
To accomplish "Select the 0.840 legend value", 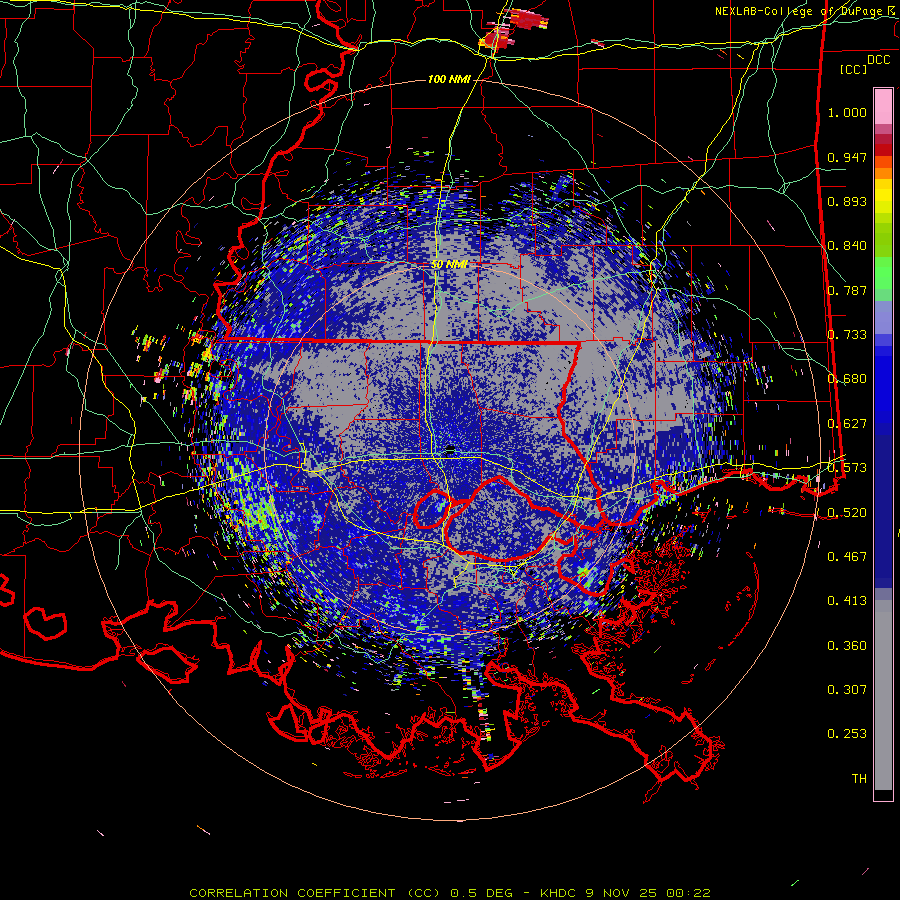I will click(847, 246).
